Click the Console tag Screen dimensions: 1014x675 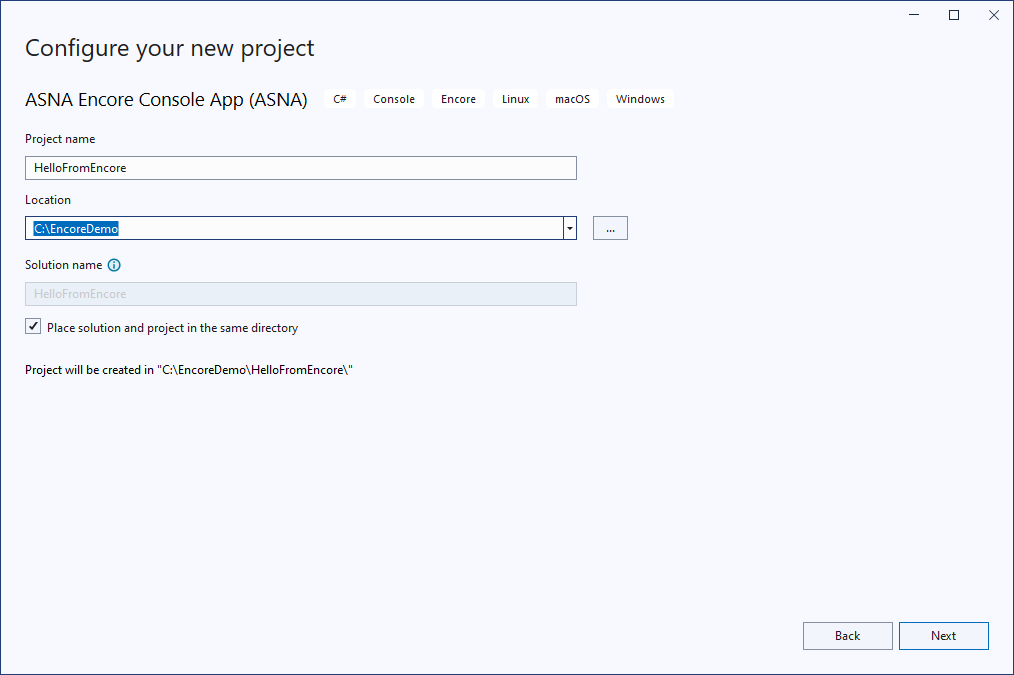pyautogui.click(x=394, y=99)
